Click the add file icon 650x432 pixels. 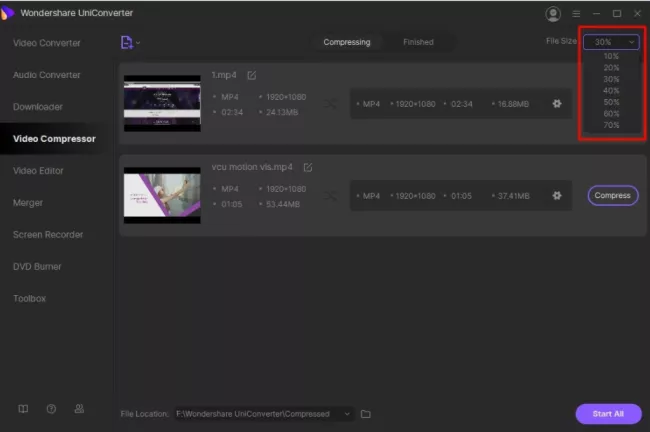point(126,42)
